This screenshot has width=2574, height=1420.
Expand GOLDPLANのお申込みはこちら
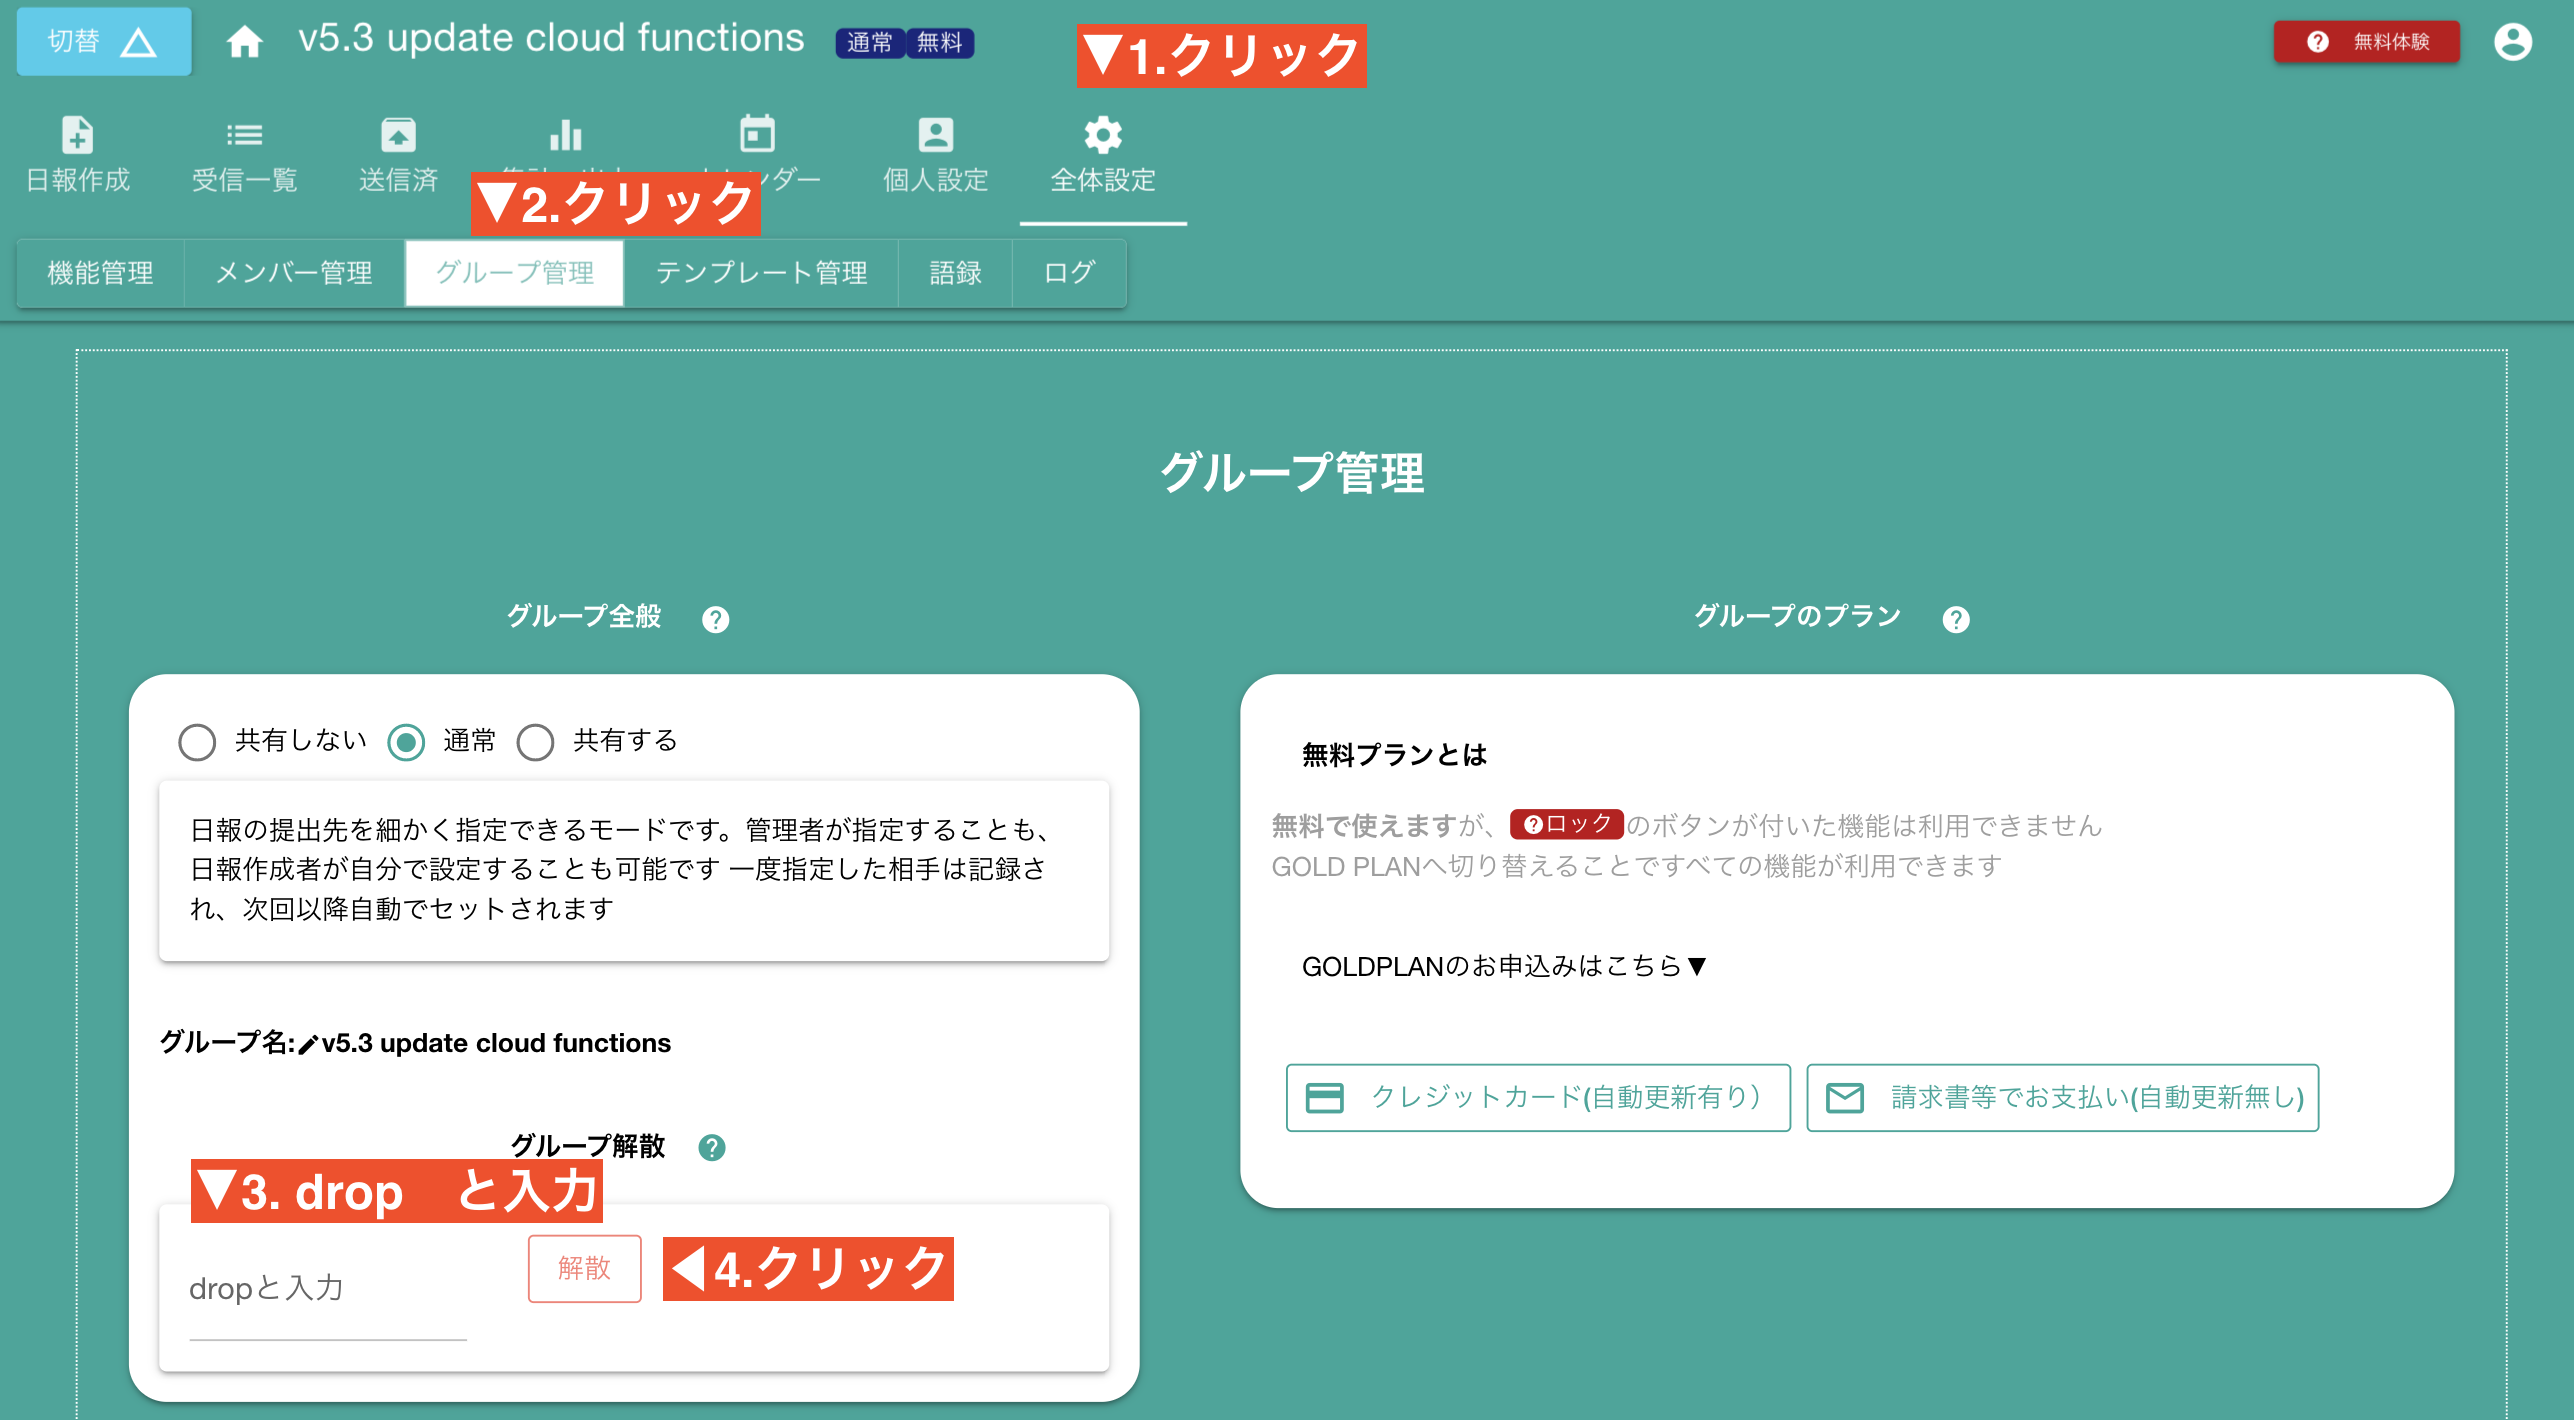point(1504,966)
